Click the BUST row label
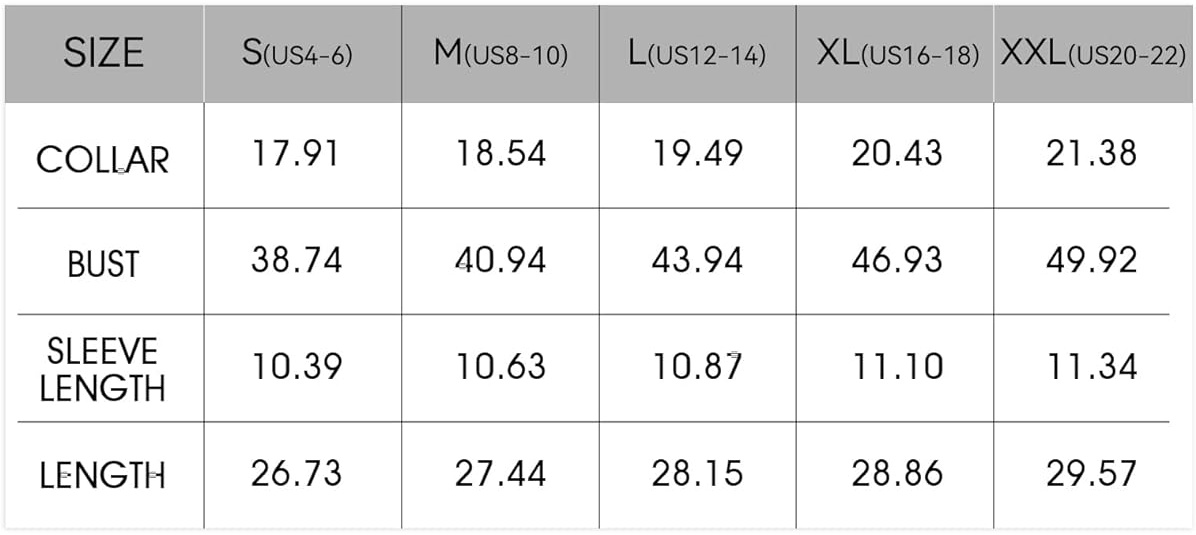Screen dimensions: 1196x535 coord(104,264)
